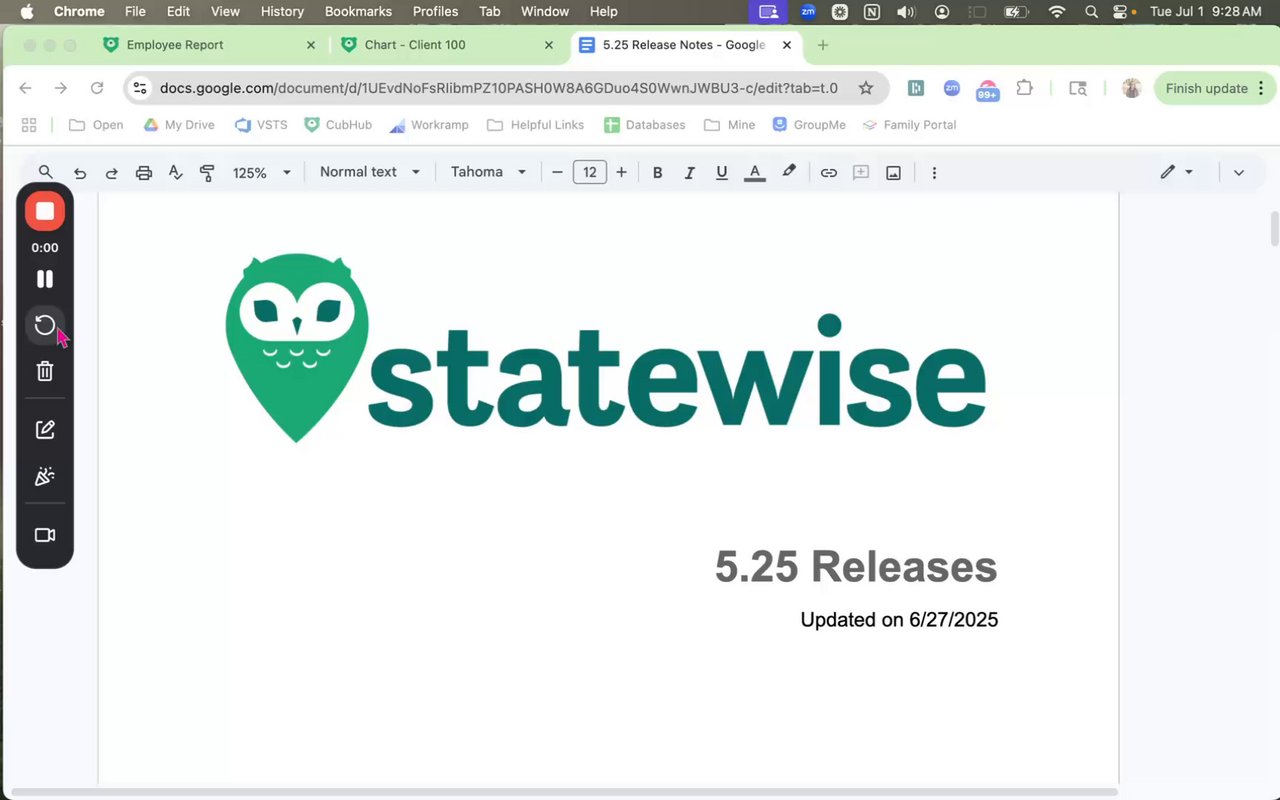Open the drawing pen tool in the recorder panel
1280x800 pixels.
coord(45,429)
